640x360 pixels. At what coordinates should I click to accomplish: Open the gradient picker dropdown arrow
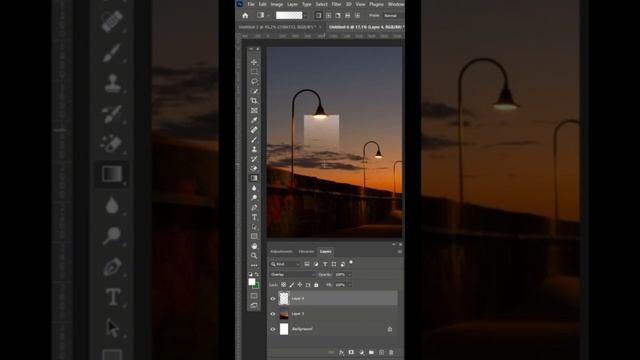306,16
